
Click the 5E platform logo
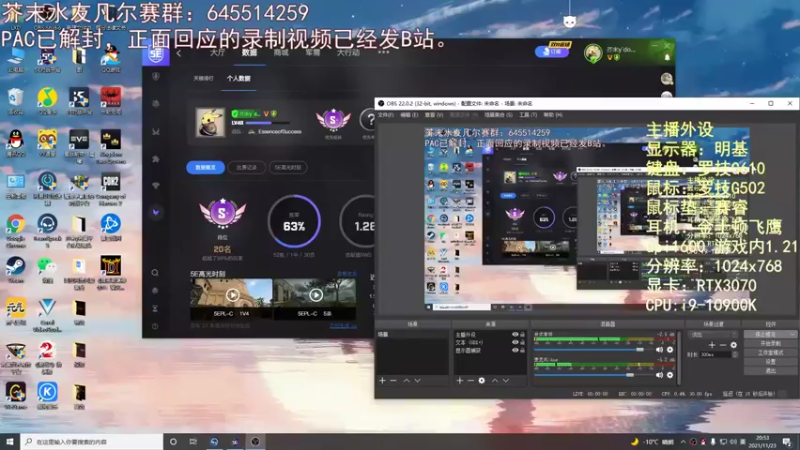156,54
